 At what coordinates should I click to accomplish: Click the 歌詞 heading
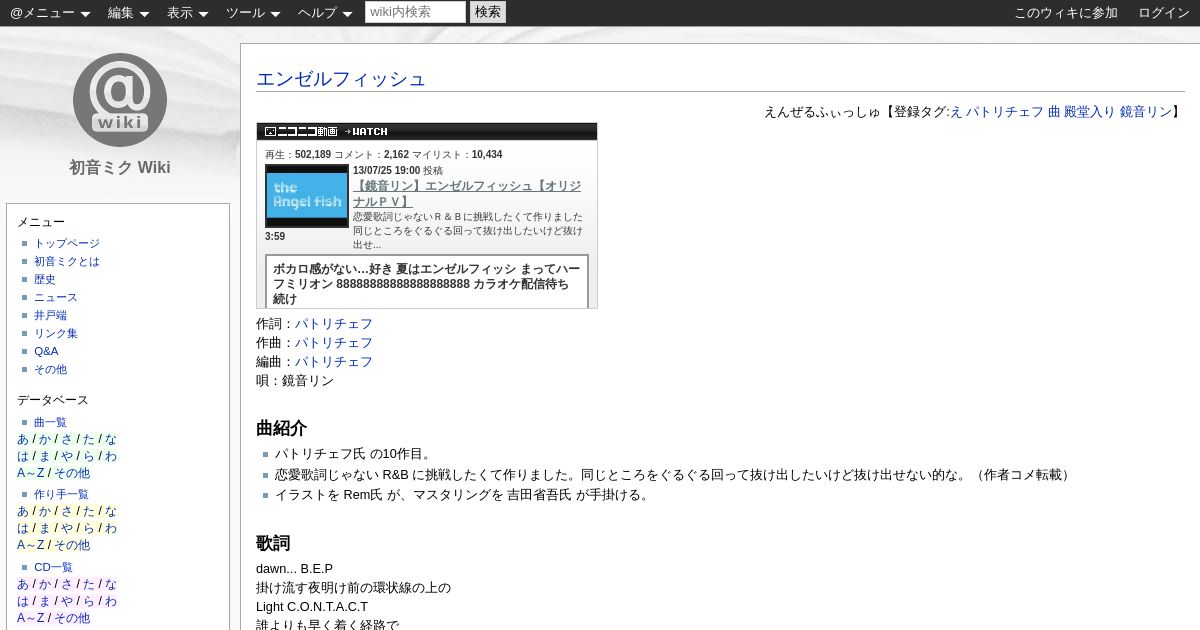pyautogui.click(x=273, y=543)
